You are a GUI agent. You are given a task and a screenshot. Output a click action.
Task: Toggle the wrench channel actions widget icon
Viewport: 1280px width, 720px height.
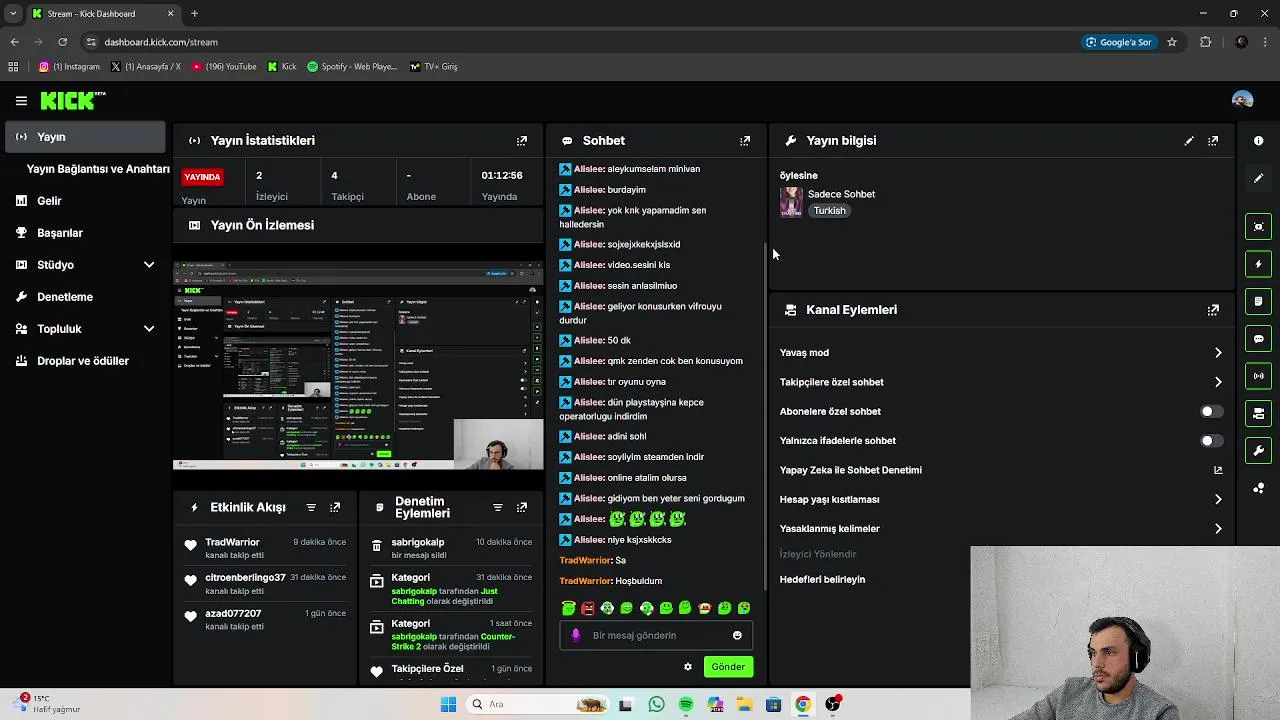point(1259,451)
